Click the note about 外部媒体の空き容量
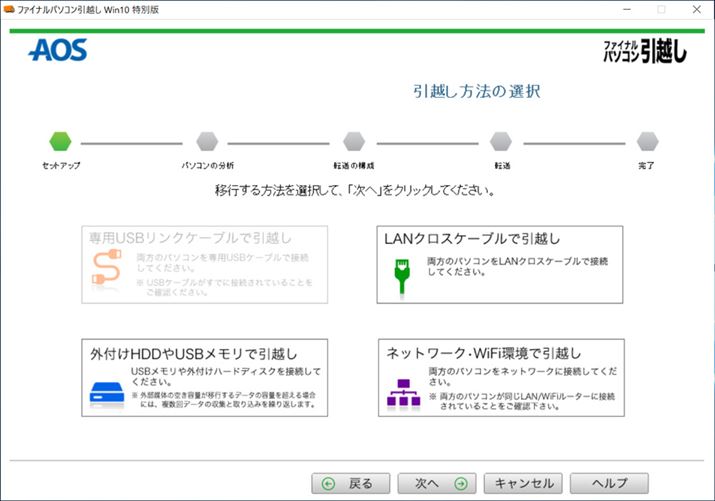 [x=224, y=400]
